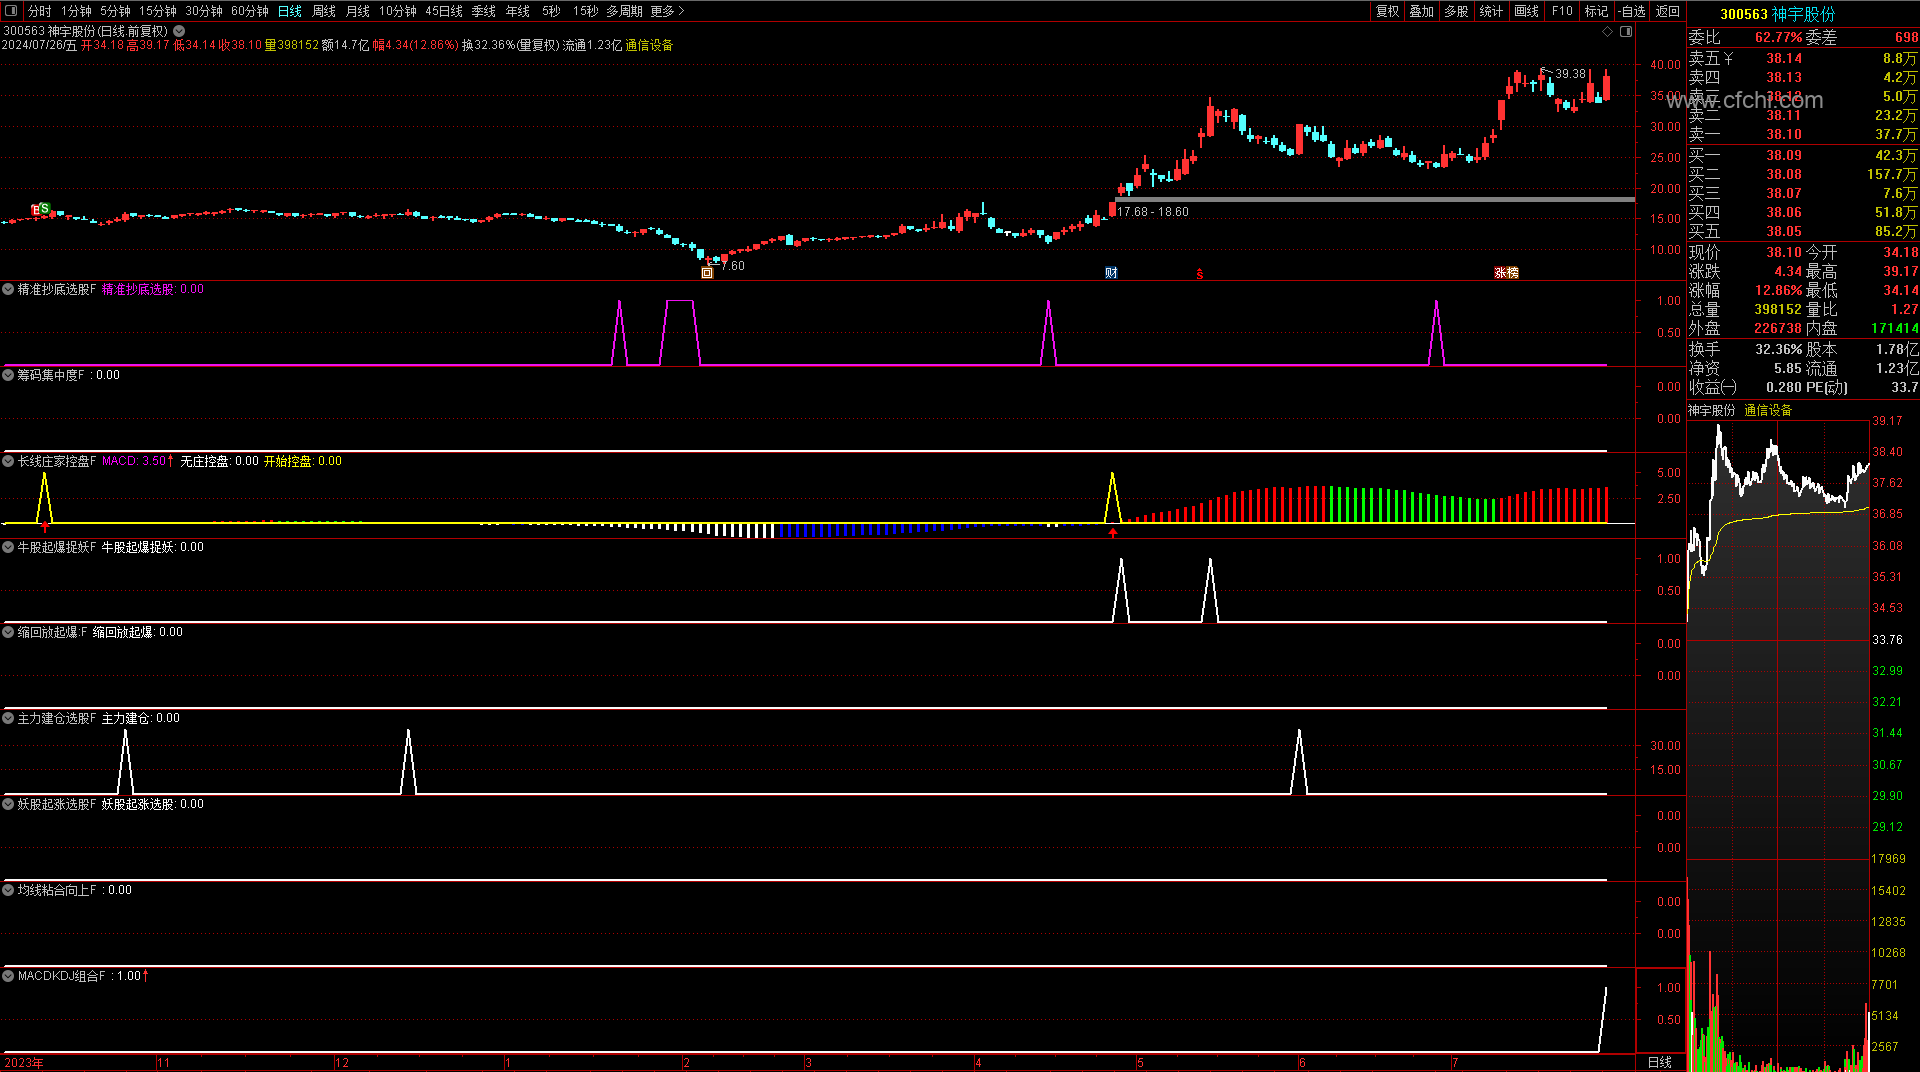Click the orange square marker near the 7.60 low
This screenshot has height=1072, width=1920.
click(x=707, y=273)
